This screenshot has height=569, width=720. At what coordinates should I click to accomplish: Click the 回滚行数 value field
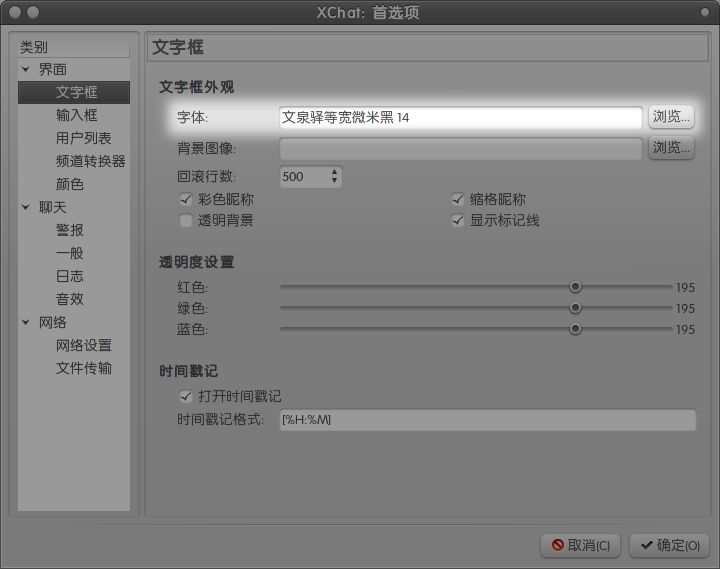pos(304,177)
